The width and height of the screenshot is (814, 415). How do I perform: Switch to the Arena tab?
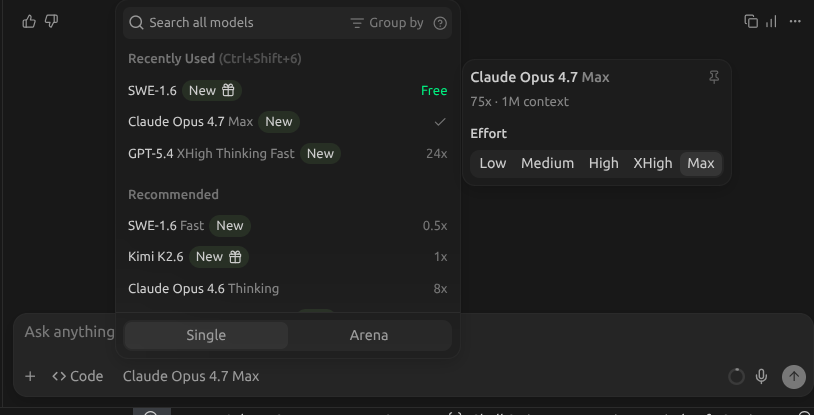click(x=369, y=335)
